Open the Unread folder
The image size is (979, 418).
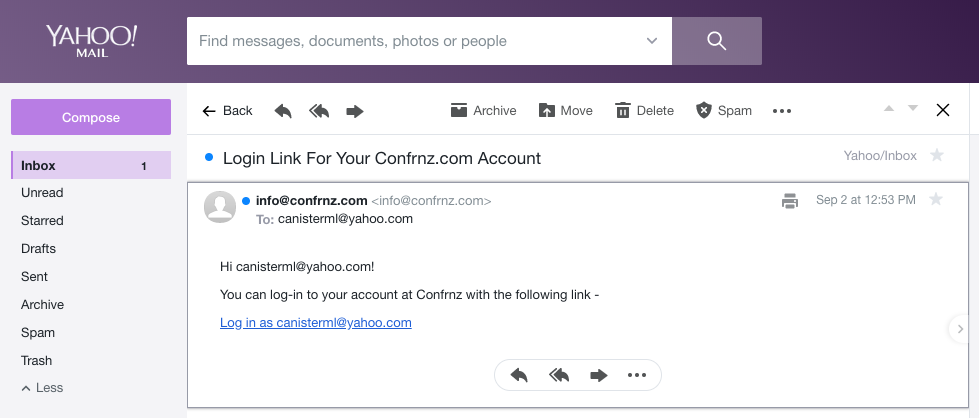[x=42, y=192]
